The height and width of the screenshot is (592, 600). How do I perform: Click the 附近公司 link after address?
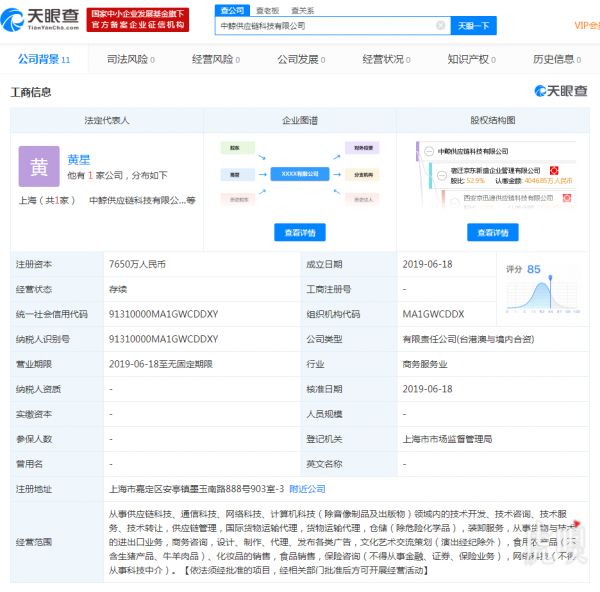click(x=307, y=489)
